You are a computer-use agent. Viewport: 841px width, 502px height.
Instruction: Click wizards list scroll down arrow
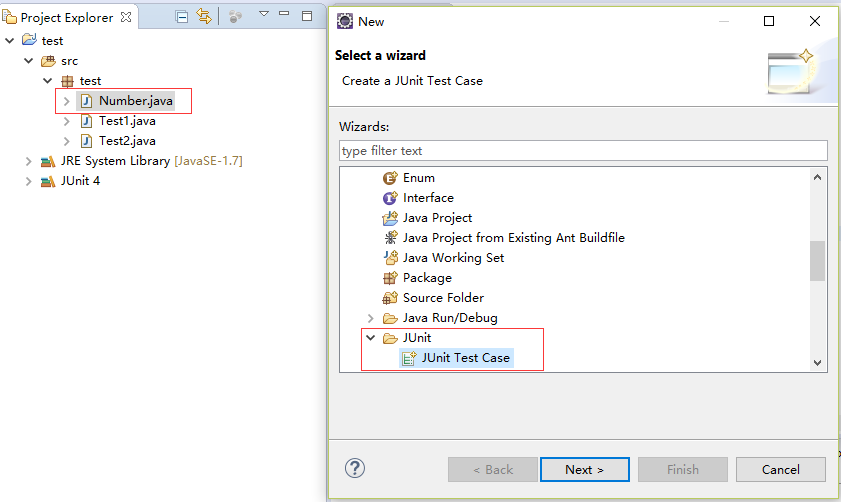[x=817, y=363]
